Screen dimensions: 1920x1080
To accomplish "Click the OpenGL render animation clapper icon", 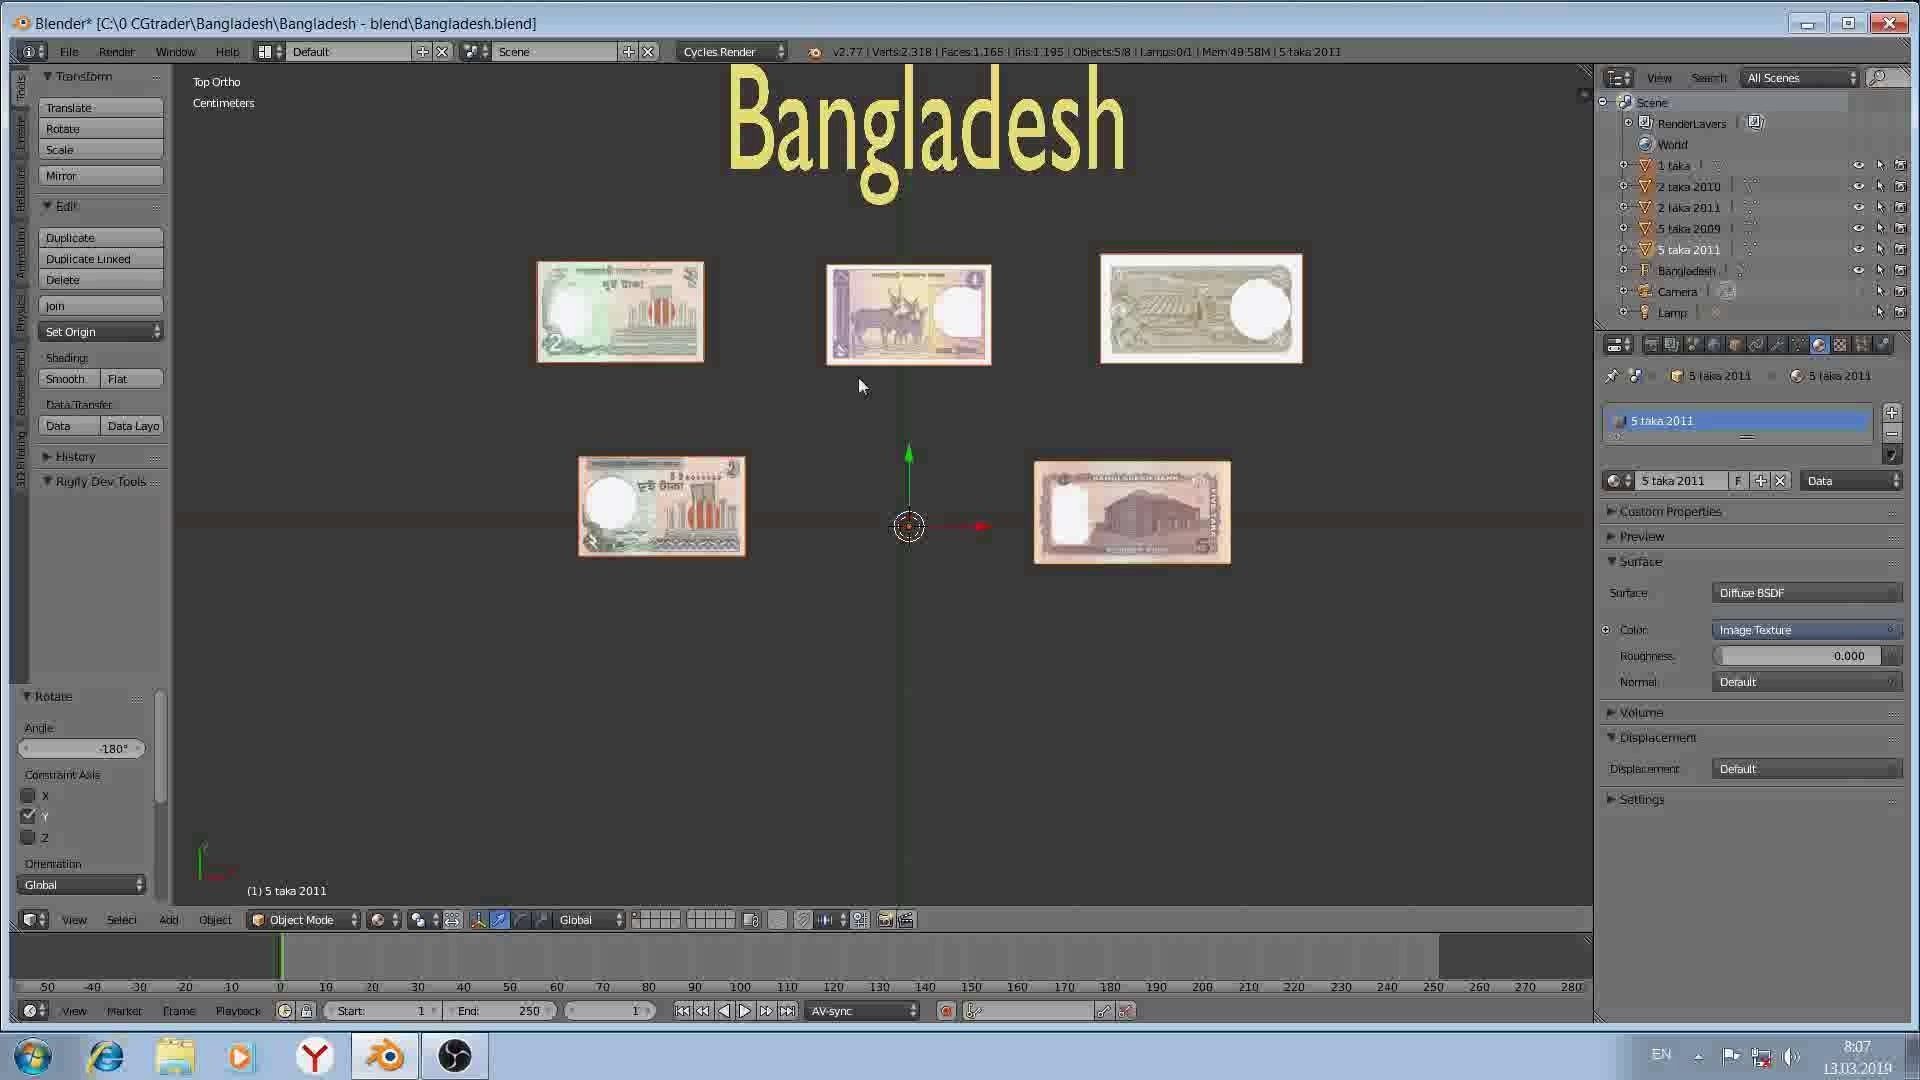I will click(906, 920).
